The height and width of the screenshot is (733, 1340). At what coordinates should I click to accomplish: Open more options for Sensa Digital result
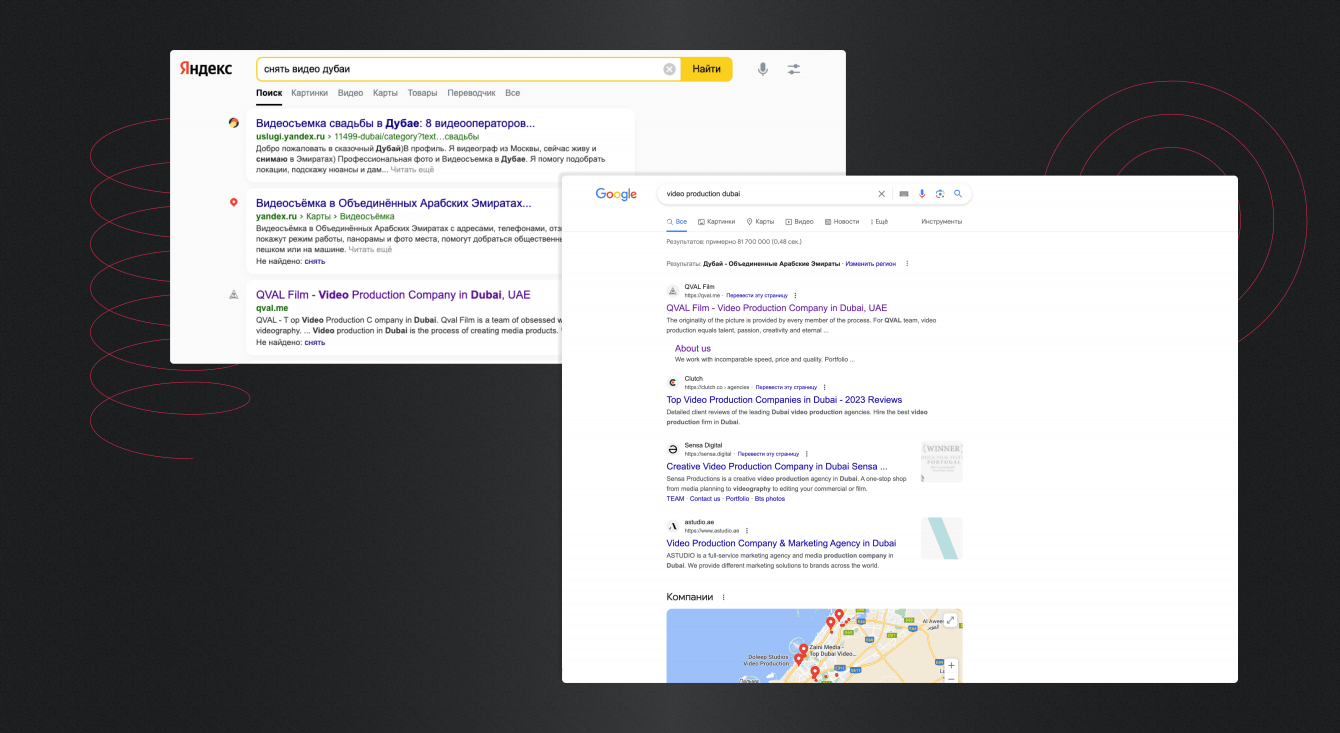[x=806, y=454]
